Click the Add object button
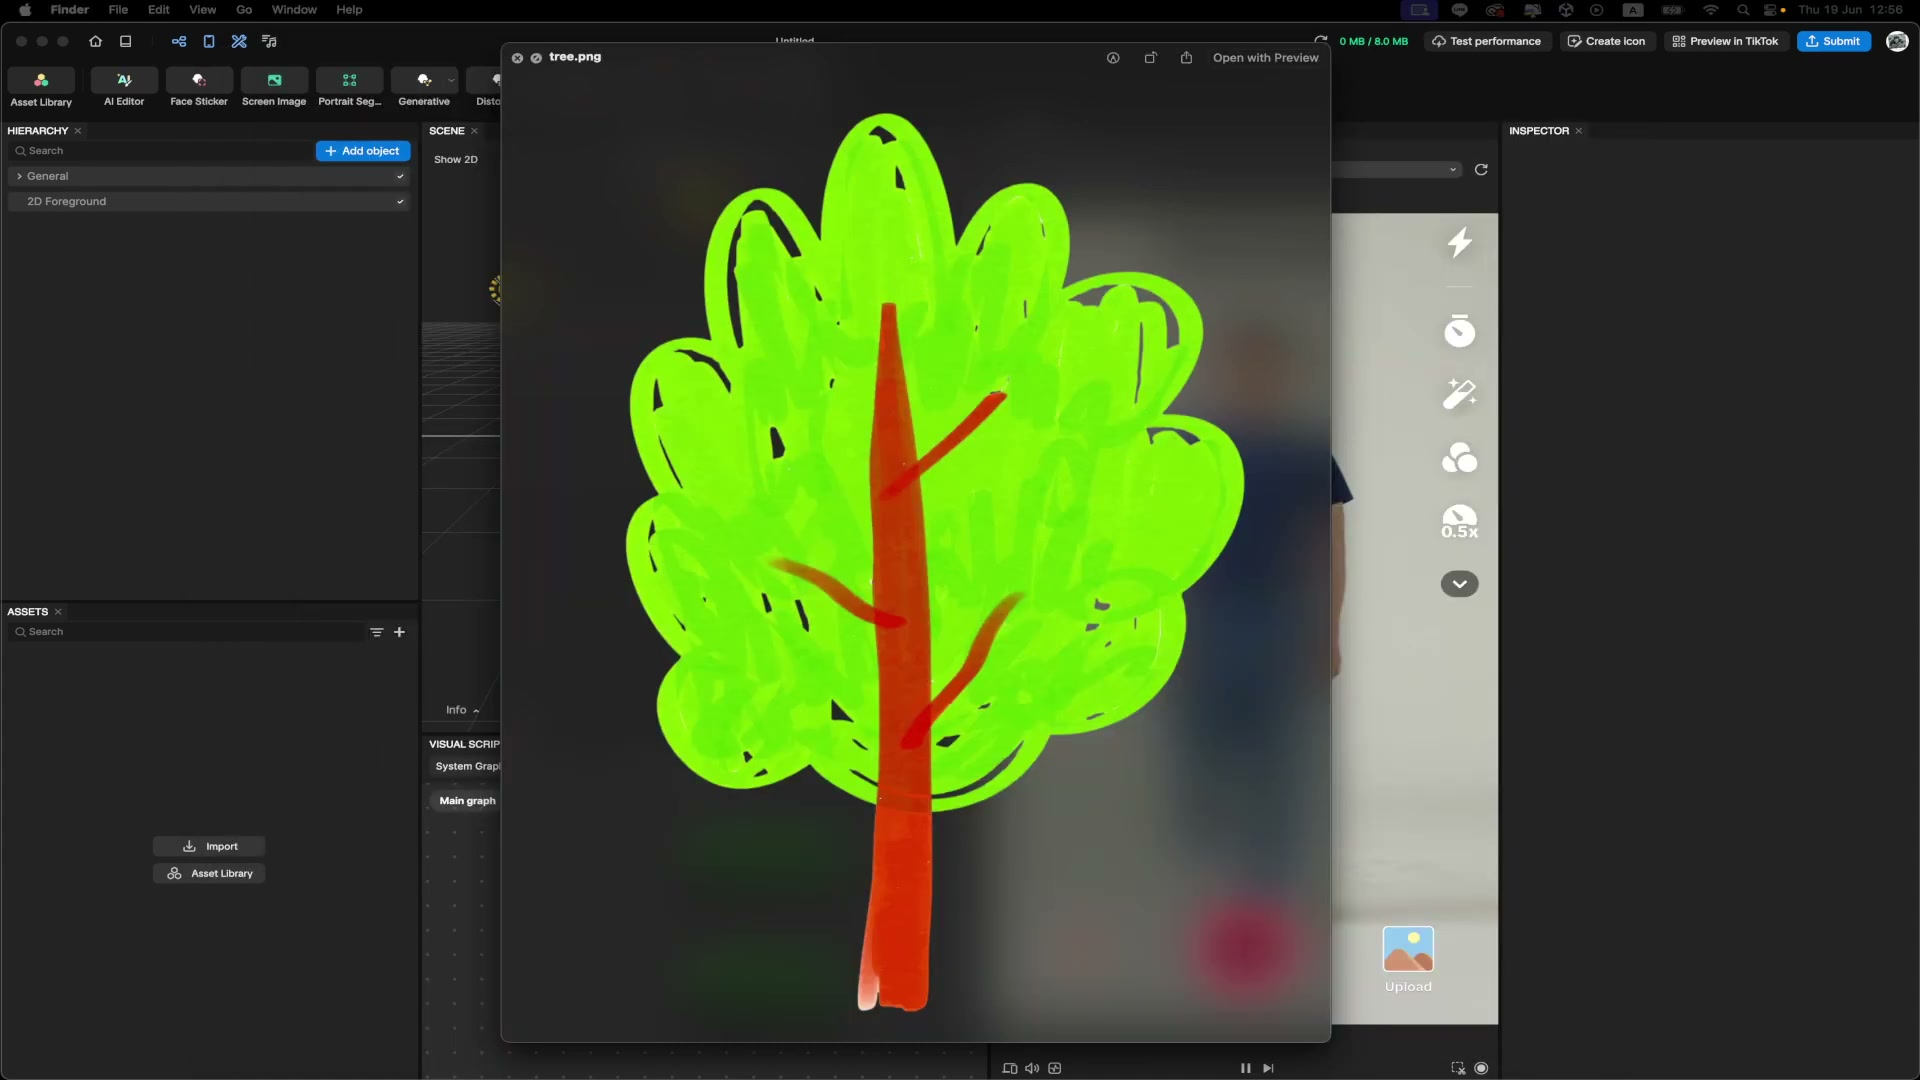The image size is (1920, 1080). pyautogui.click(x=363, y=151)
